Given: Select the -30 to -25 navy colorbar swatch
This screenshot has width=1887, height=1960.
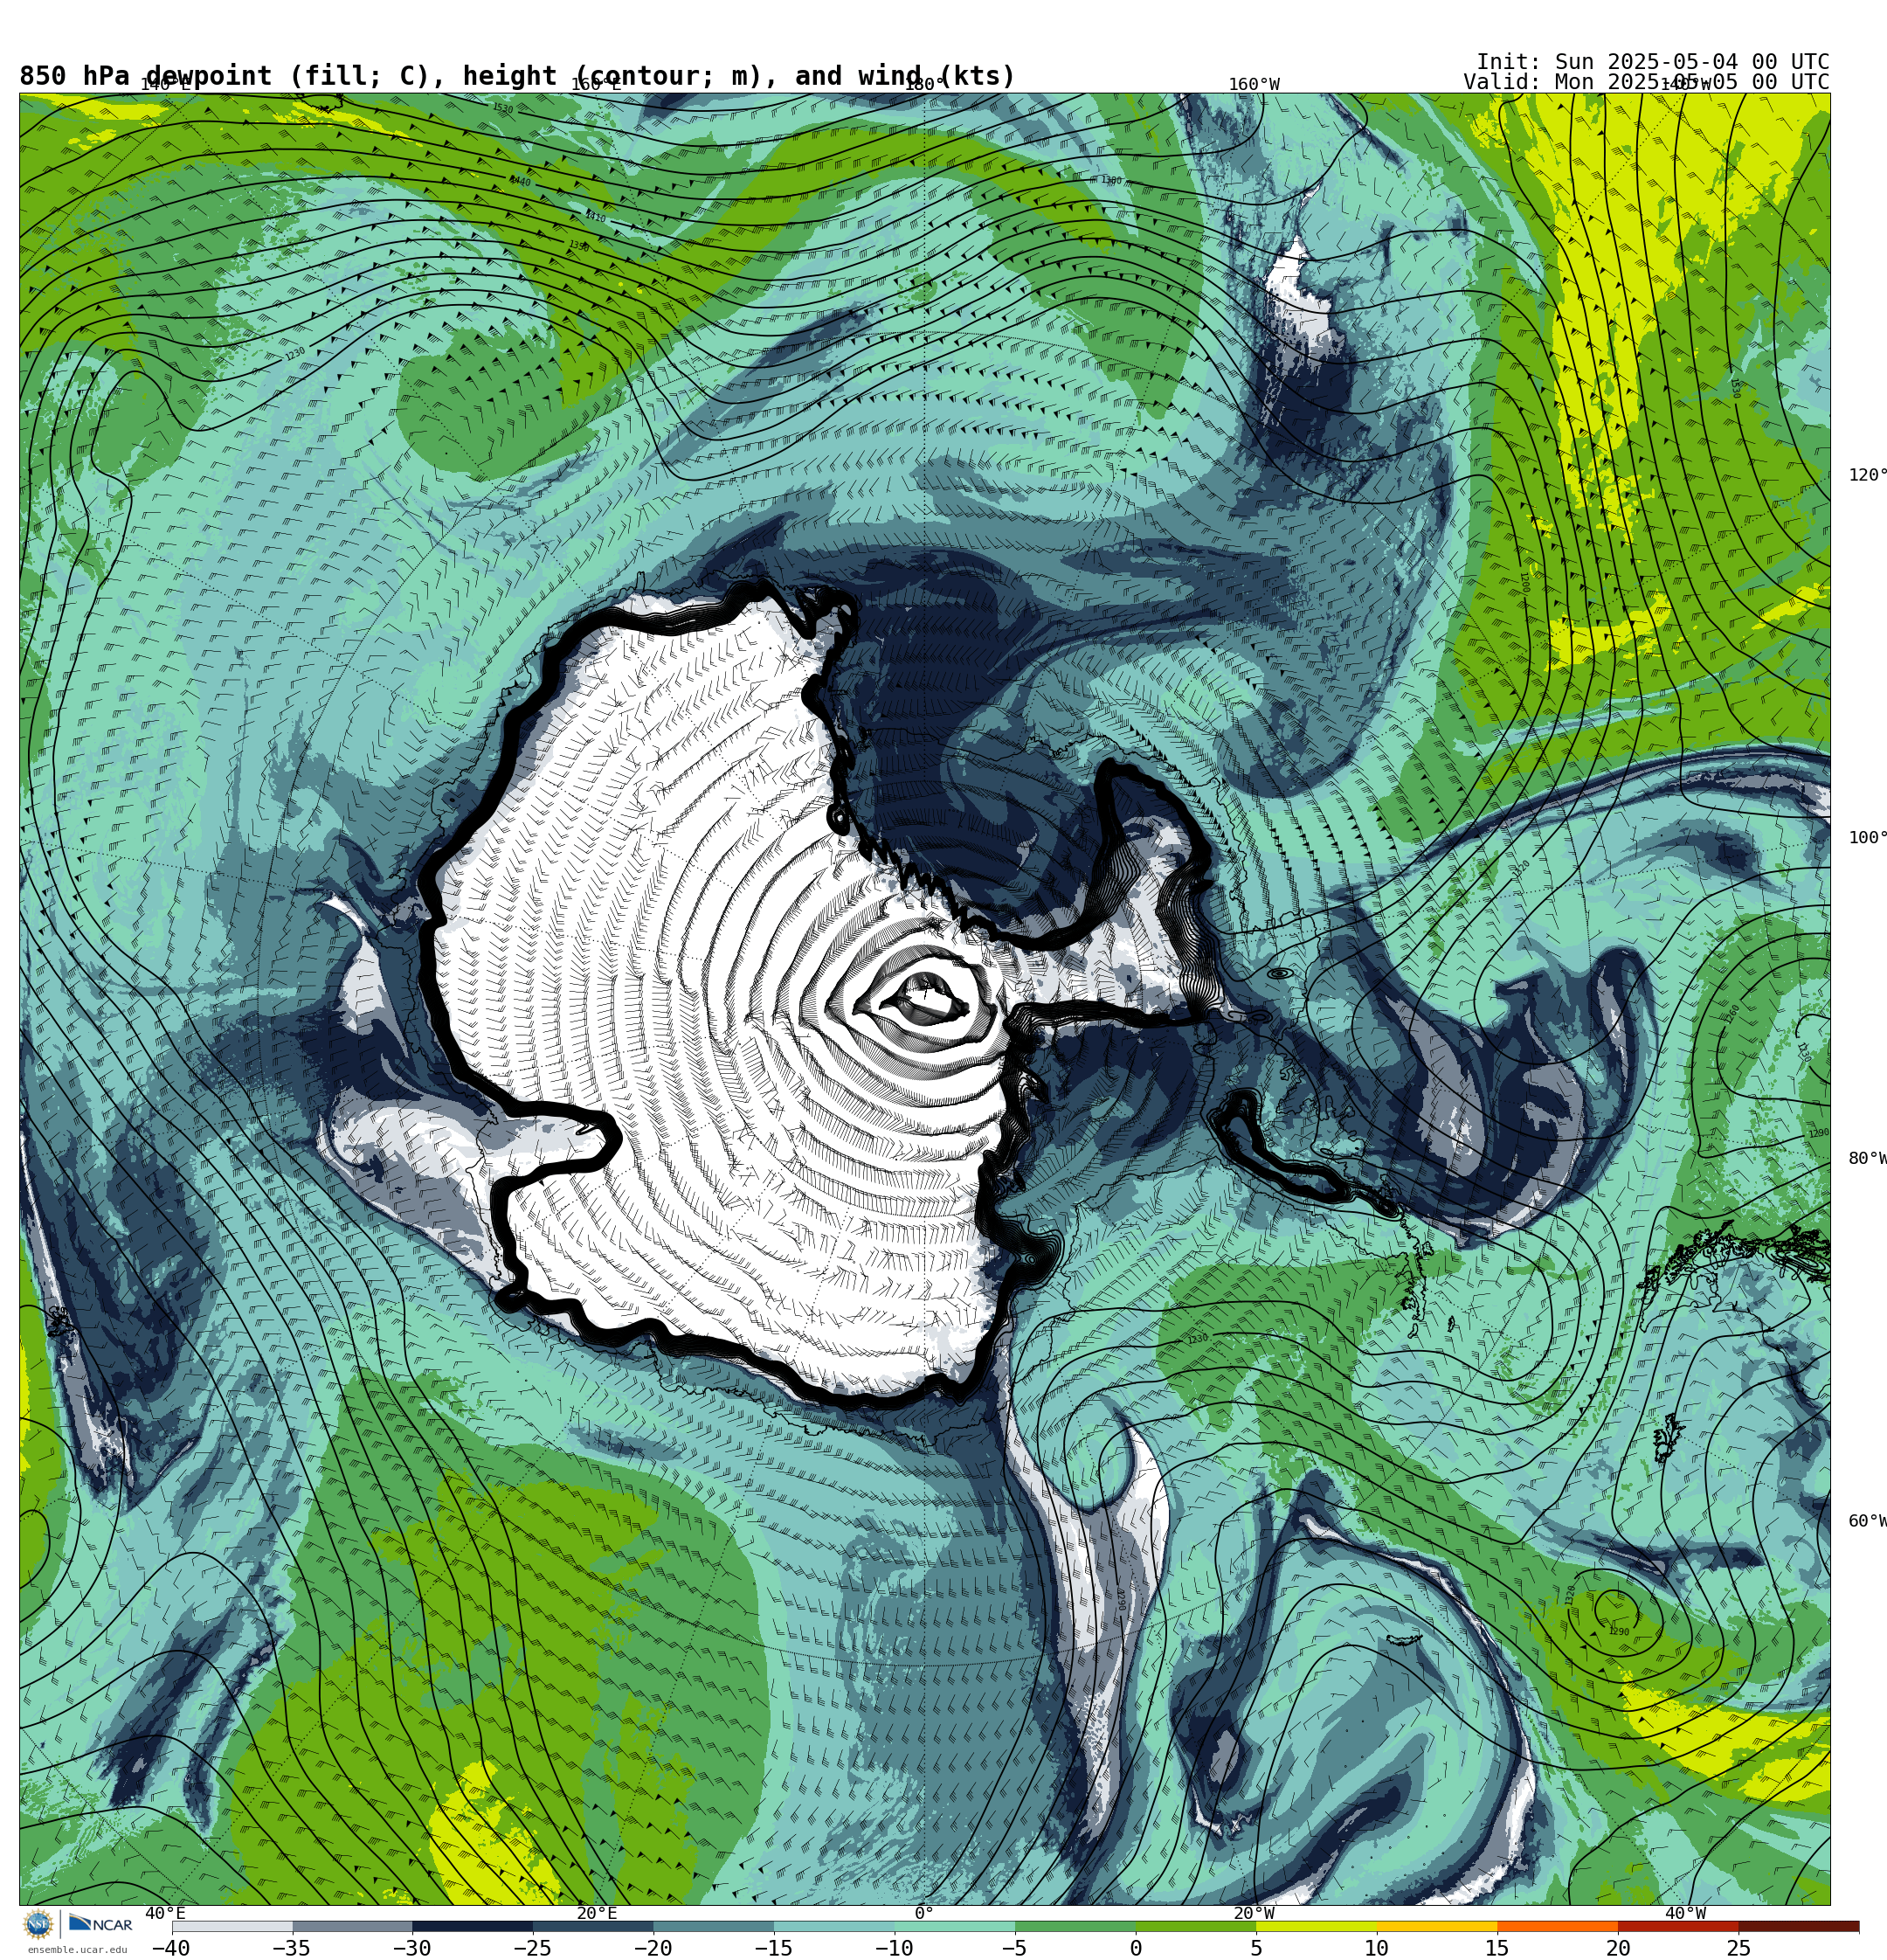Looking at the screenshot, I should 473,1926.
